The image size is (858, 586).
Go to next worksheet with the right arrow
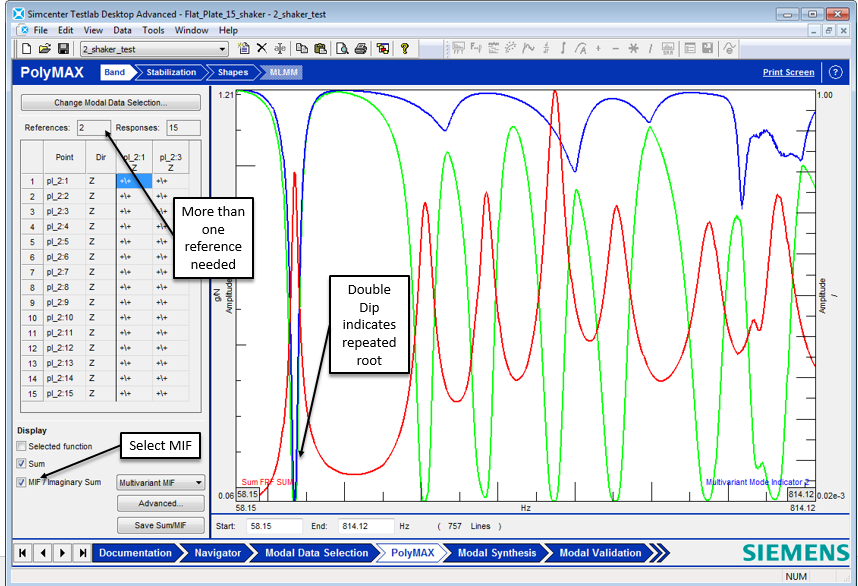click(x=62, y=553)
